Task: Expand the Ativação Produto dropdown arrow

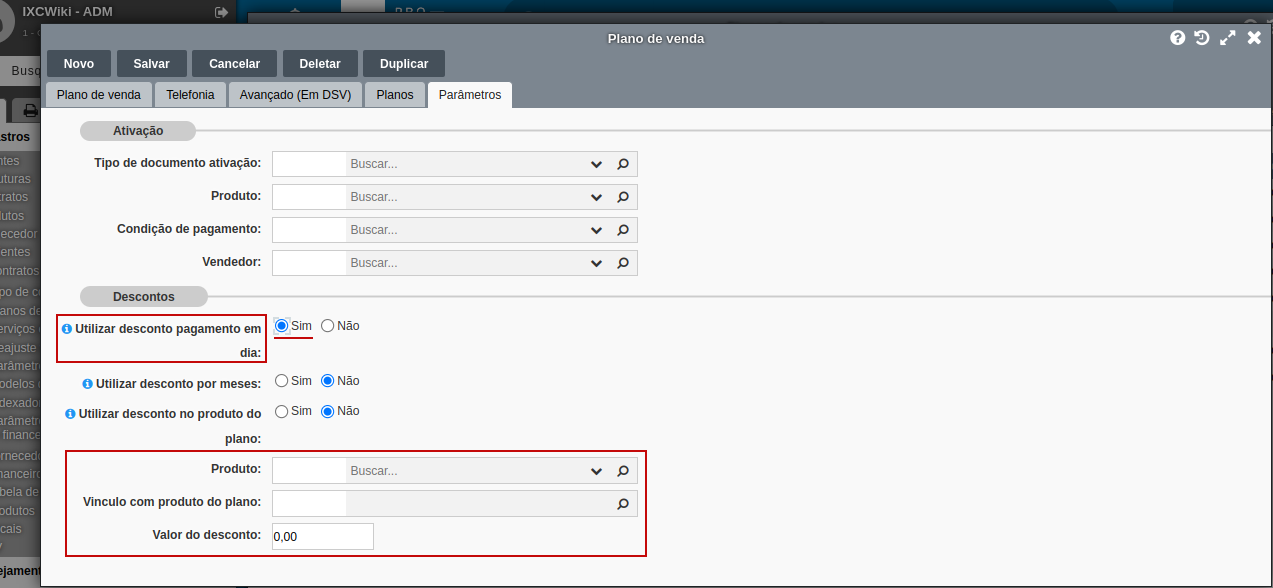Action: 596,197
